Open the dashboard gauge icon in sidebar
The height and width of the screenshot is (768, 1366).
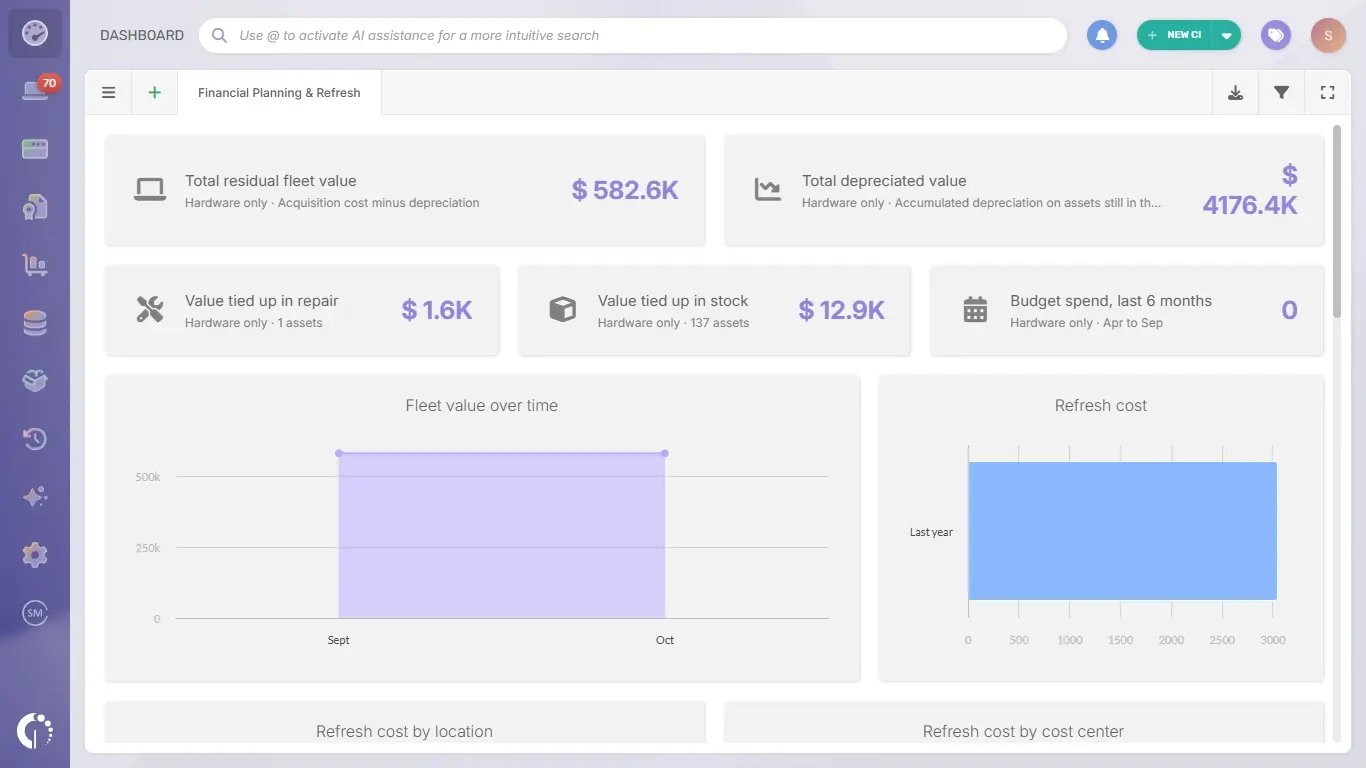coord(35,33)
